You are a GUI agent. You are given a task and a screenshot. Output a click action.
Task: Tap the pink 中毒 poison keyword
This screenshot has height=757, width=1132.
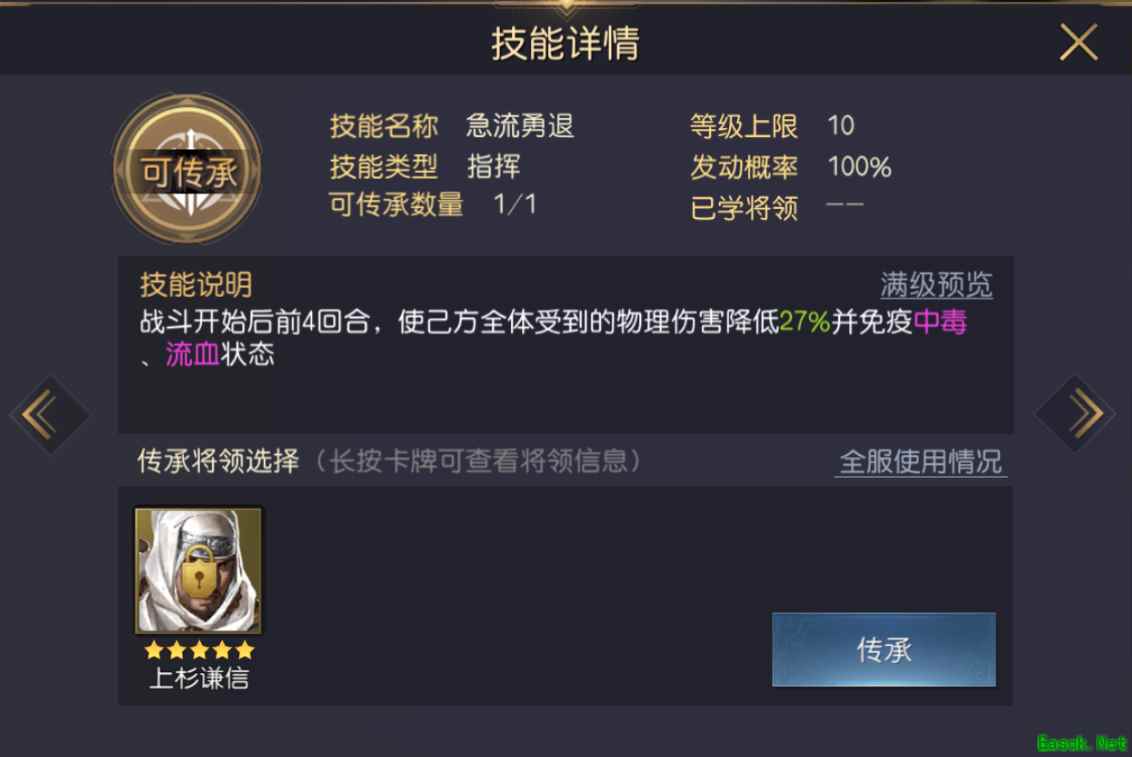pos(940,322)
